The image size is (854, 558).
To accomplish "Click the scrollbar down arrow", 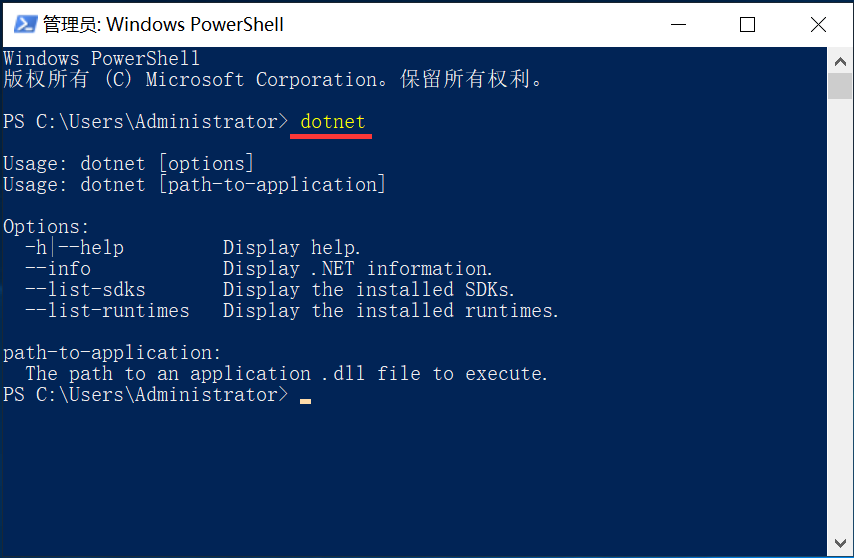I will point(840,543).
